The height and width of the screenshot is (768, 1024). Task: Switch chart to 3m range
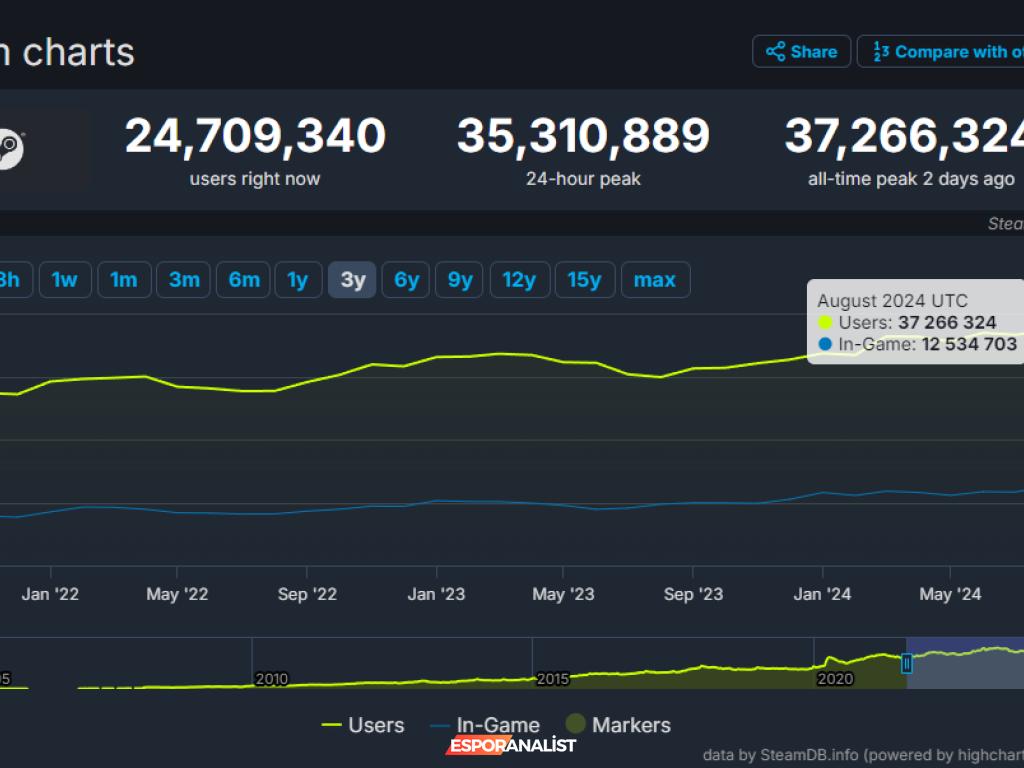click(184, 280)
